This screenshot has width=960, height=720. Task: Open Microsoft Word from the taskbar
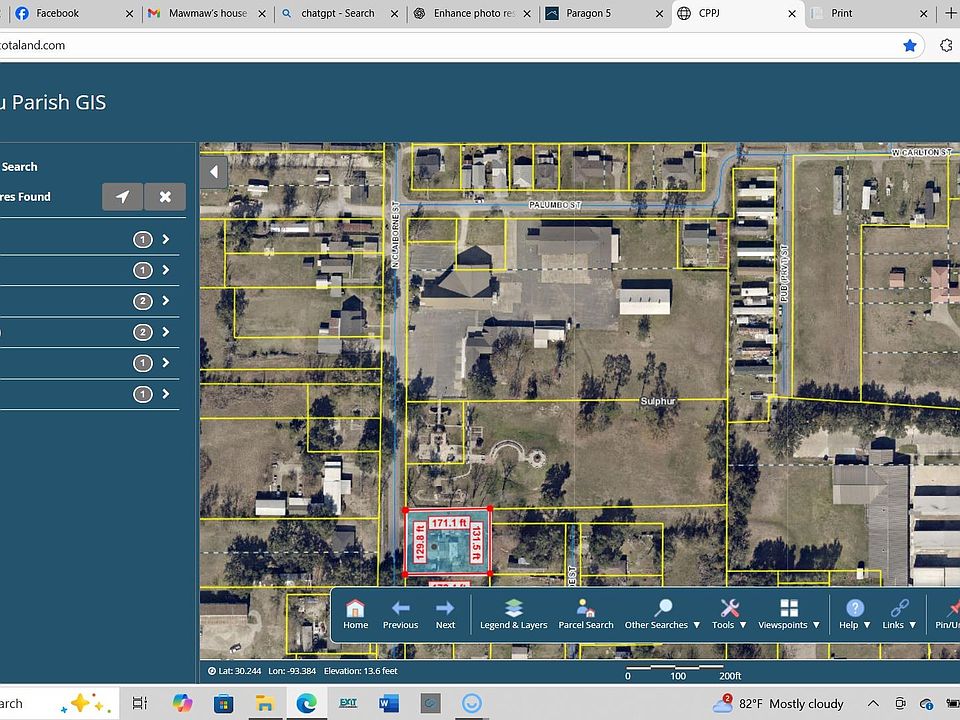pyautogui.click(x=389, y=703)
